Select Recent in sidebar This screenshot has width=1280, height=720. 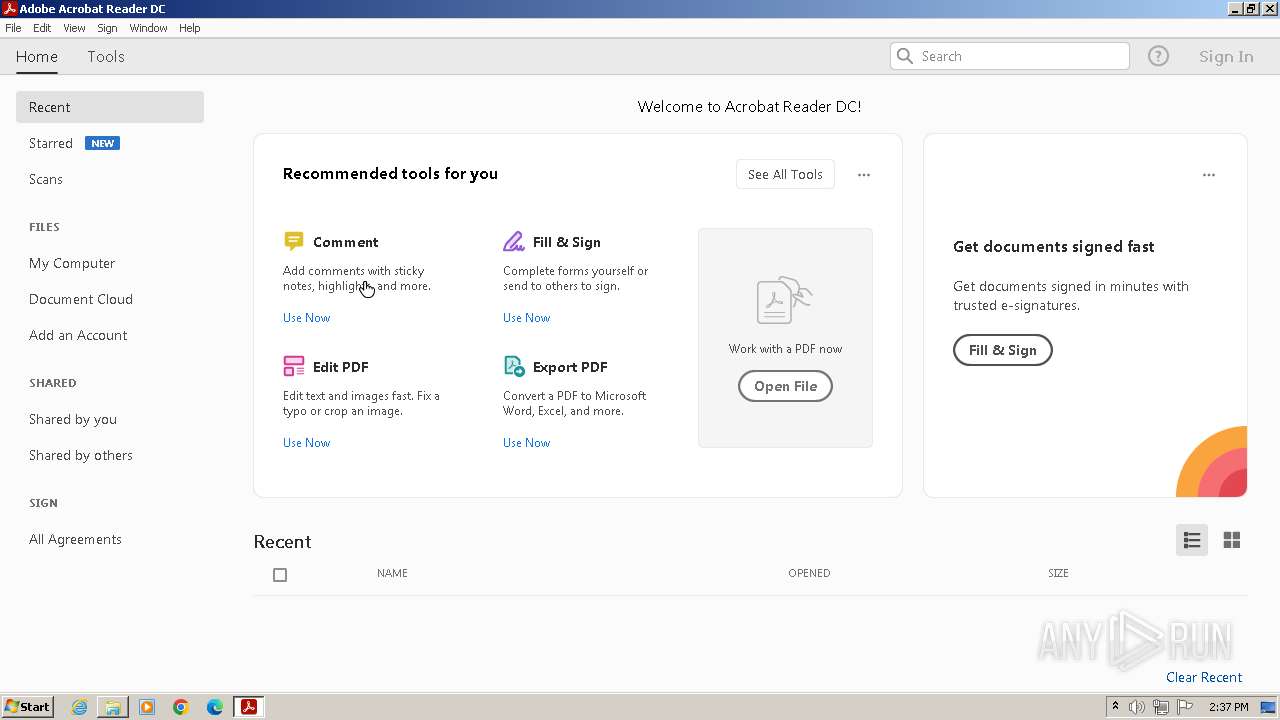click(x=110, y=107)
